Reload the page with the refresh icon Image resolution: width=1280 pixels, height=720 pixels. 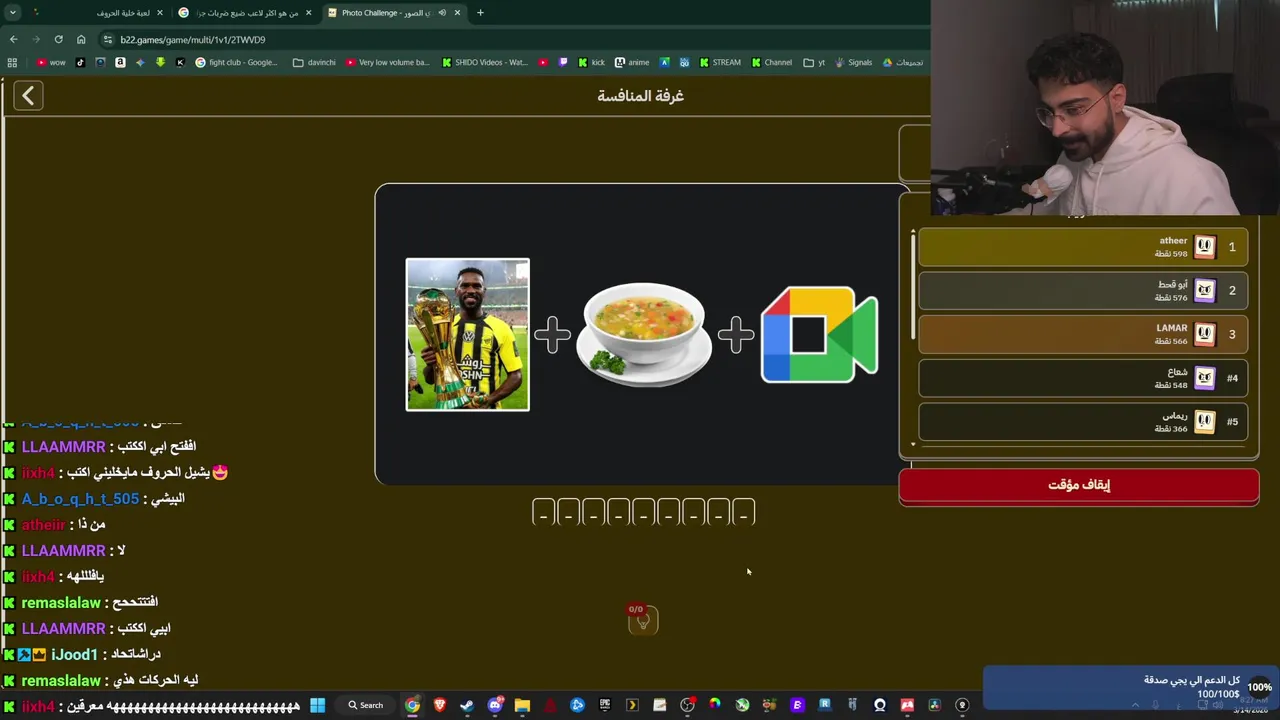pyautogui.click(x=58, y=39)
